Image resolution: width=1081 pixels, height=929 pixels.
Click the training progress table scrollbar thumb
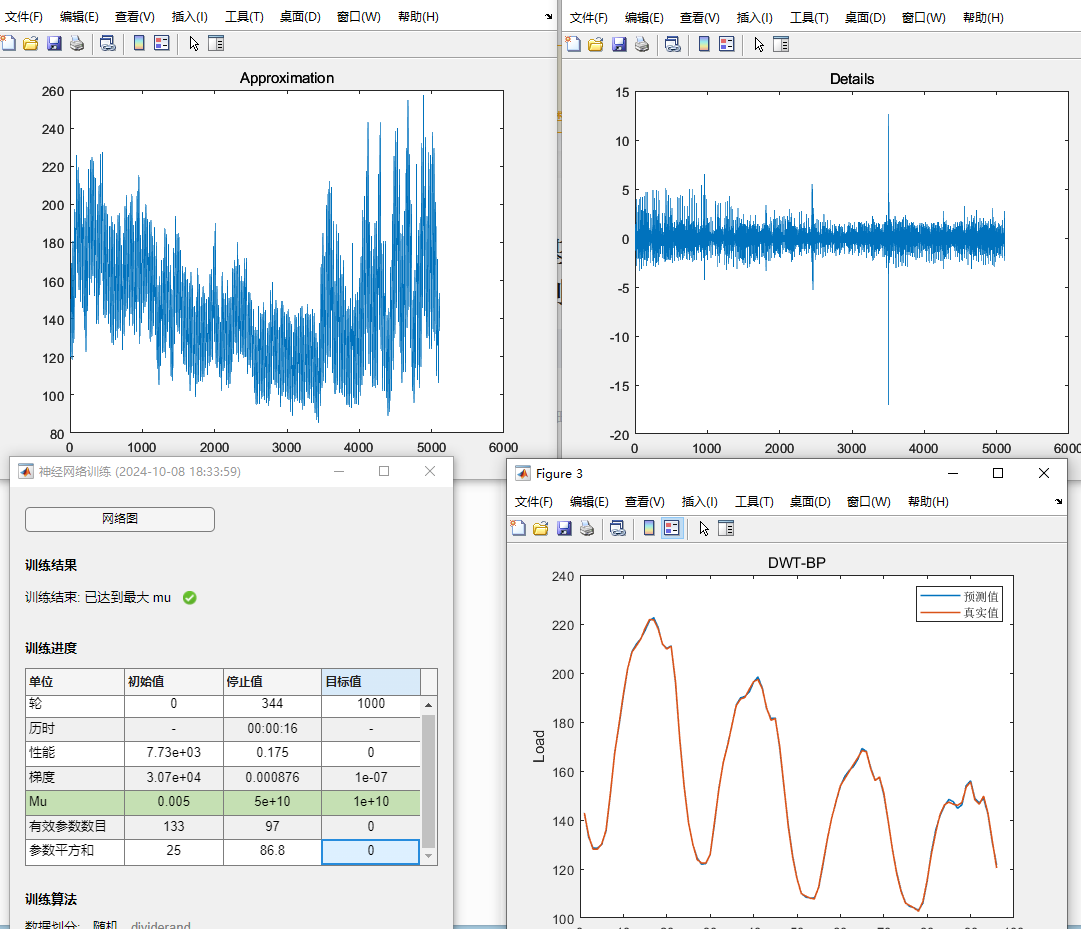coord(429,780)
